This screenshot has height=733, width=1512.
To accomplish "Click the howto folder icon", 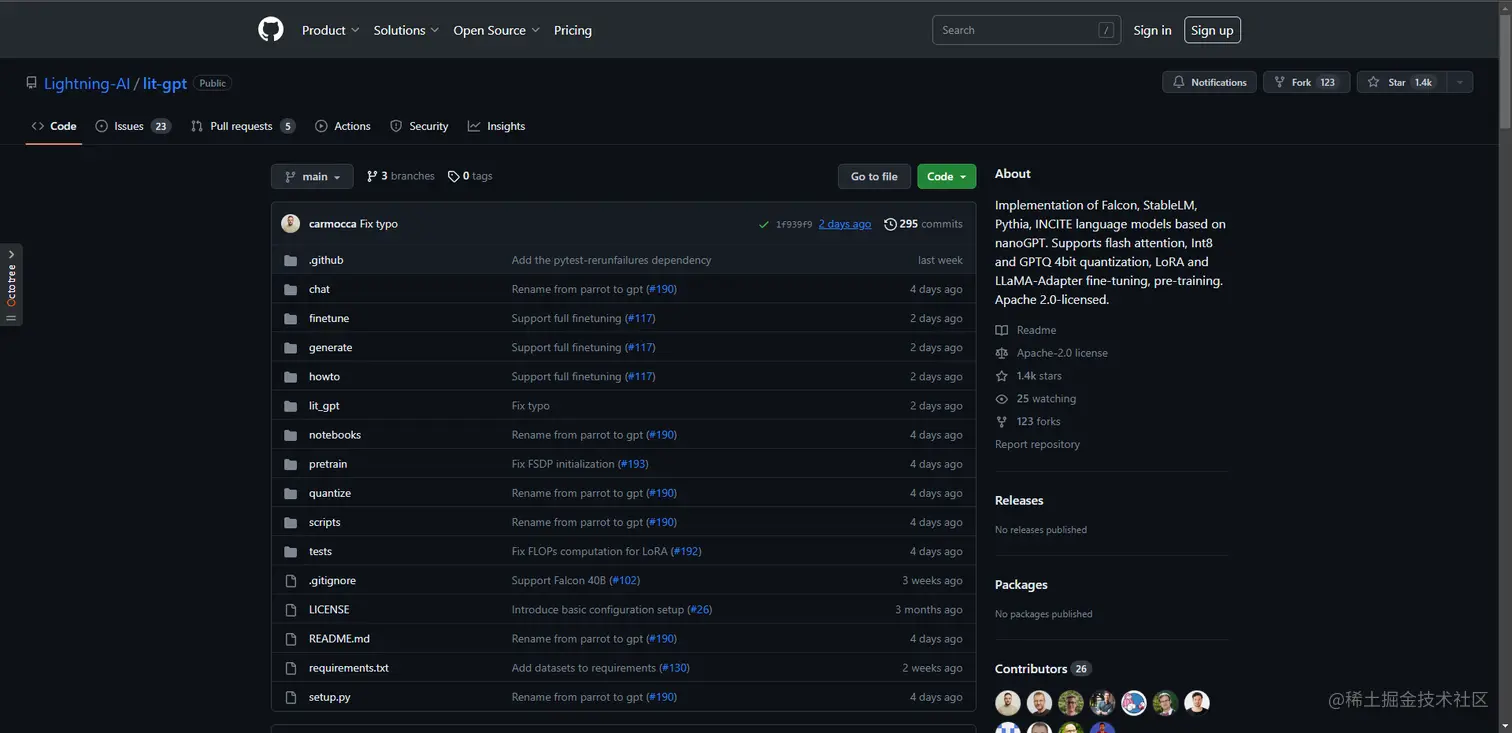I will [x=291, y=376].
